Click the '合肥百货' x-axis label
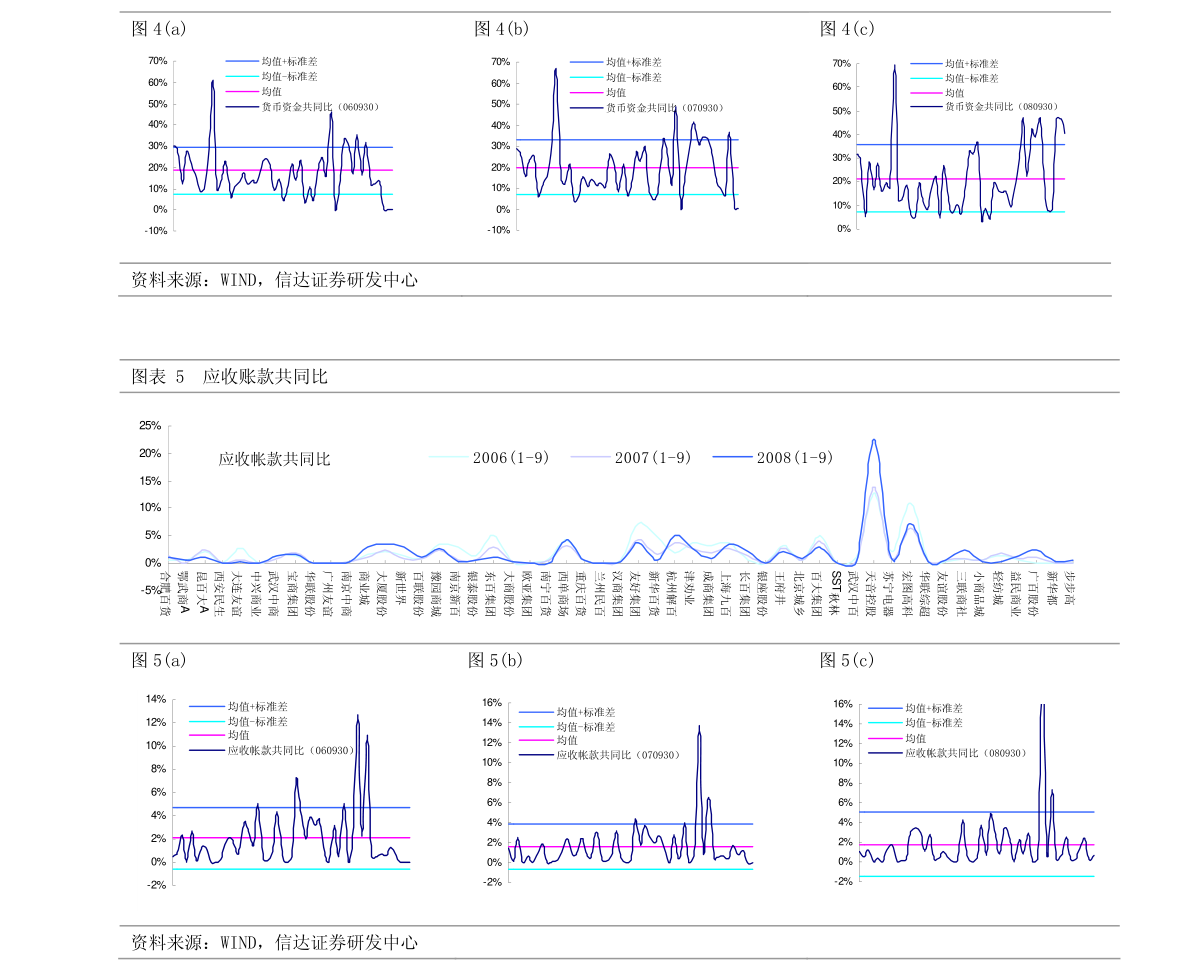This screenshot has width=1191, height=971. coord(165,594)
